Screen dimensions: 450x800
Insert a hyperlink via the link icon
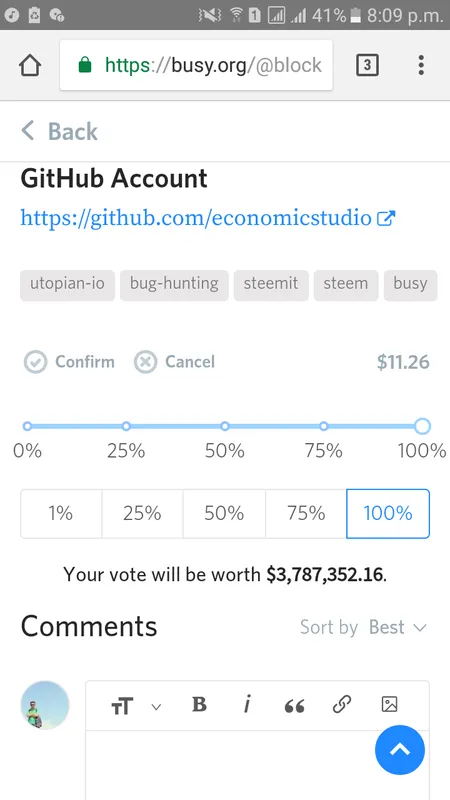click(x=342, y=705)
